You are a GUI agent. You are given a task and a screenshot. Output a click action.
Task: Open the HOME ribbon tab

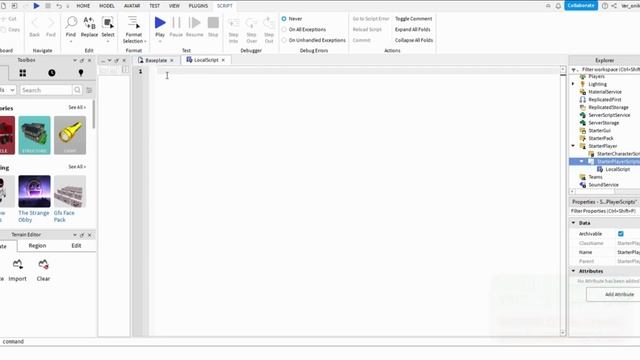pos(83,6)
